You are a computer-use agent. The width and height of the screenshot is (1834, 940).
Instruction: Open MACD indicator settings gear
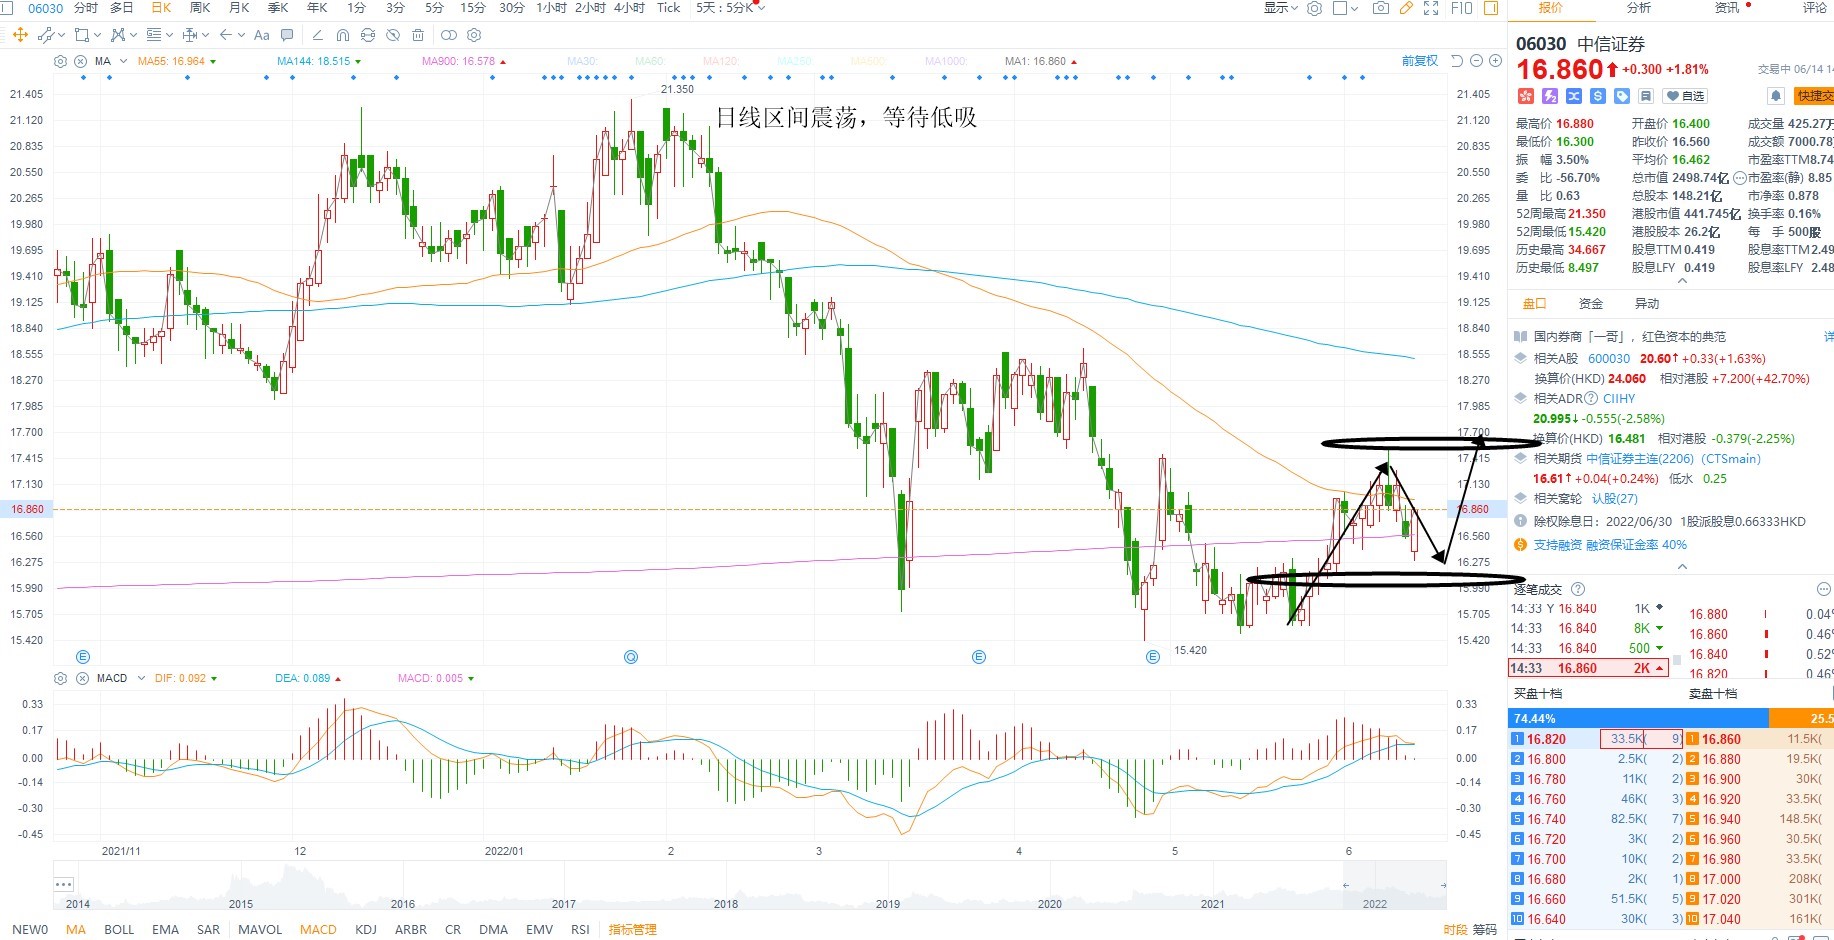(x=60, y=678)
